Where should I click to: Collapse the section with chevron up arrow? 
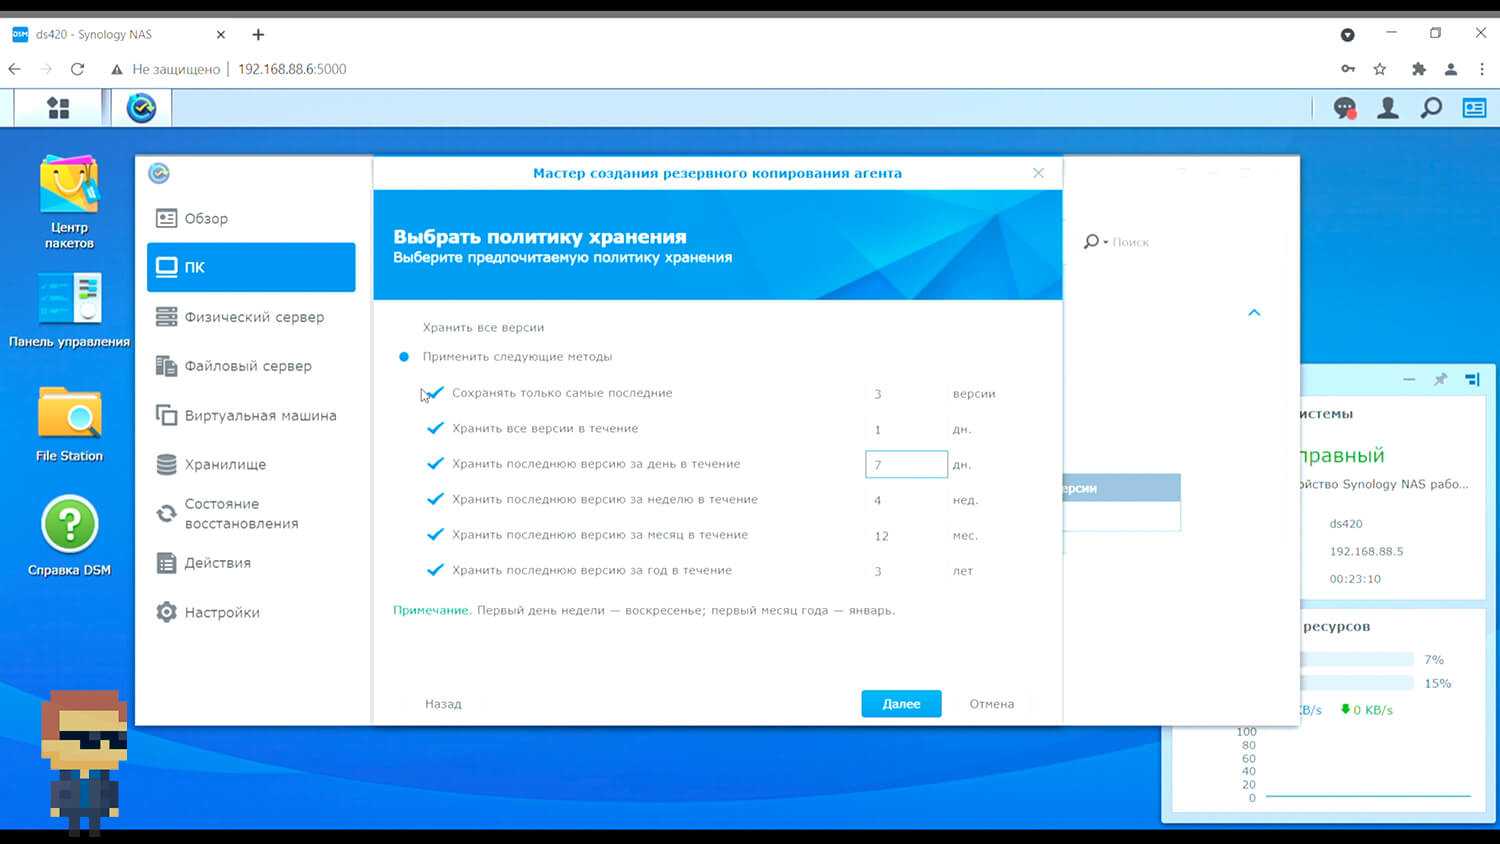click(x=1254, y=313)
